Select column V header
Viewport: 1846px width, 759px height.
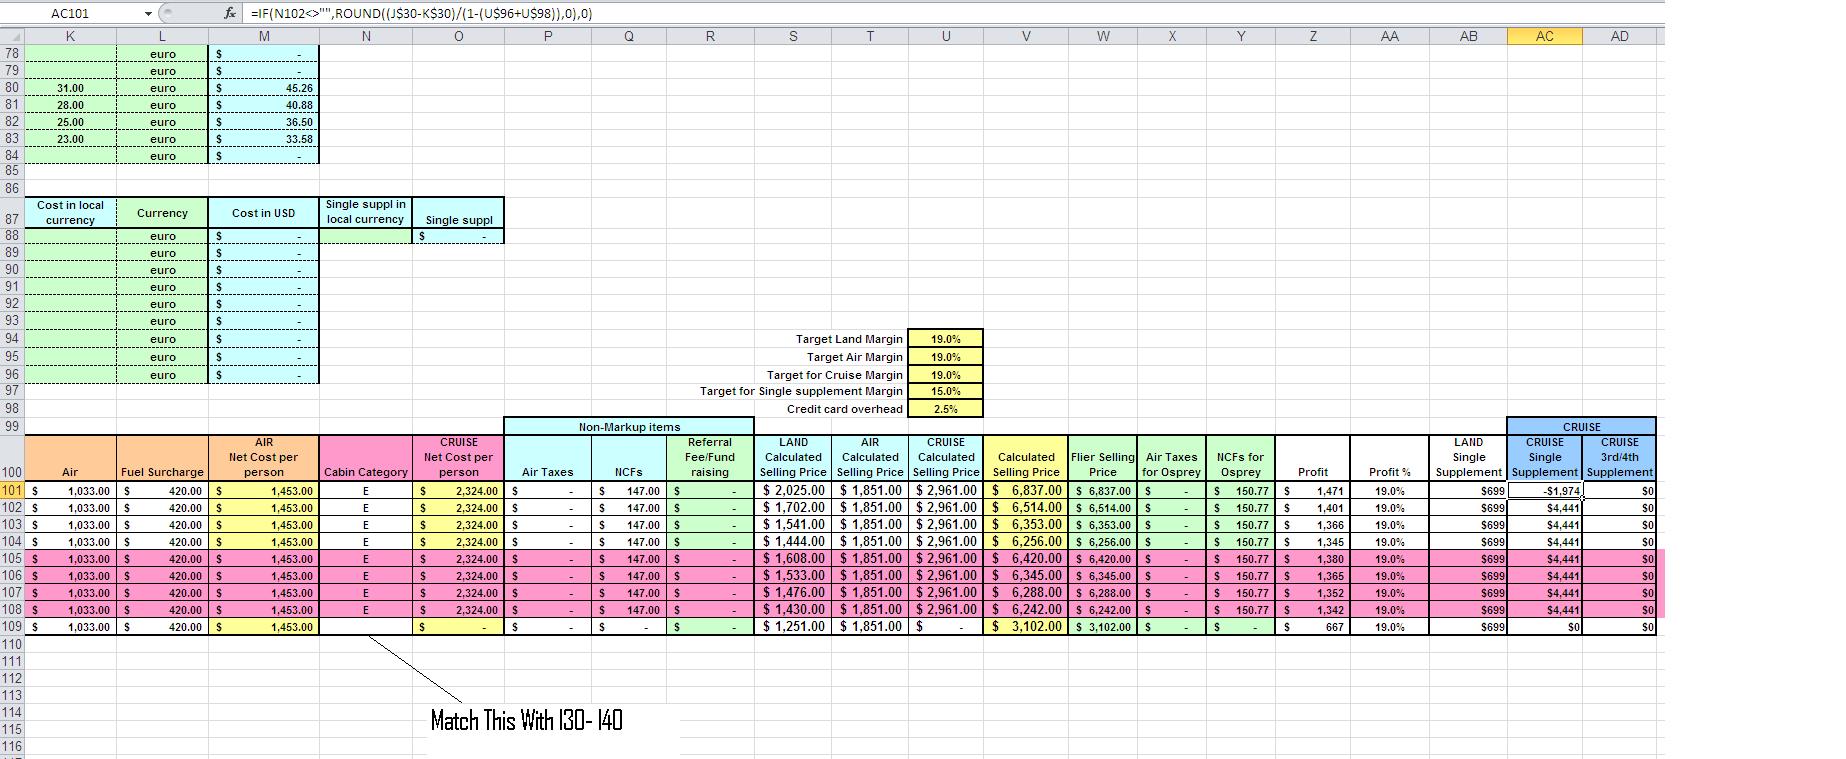(1026, 36)
